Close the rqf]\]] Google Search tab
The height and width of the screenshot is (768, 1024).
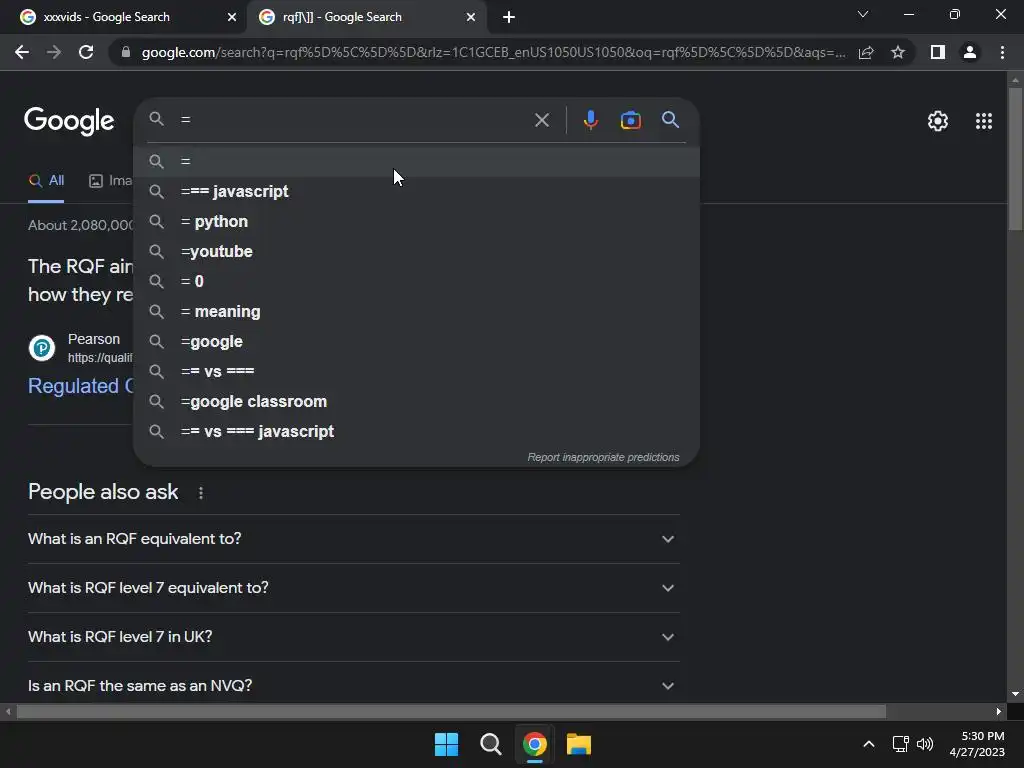coord(471,18)
